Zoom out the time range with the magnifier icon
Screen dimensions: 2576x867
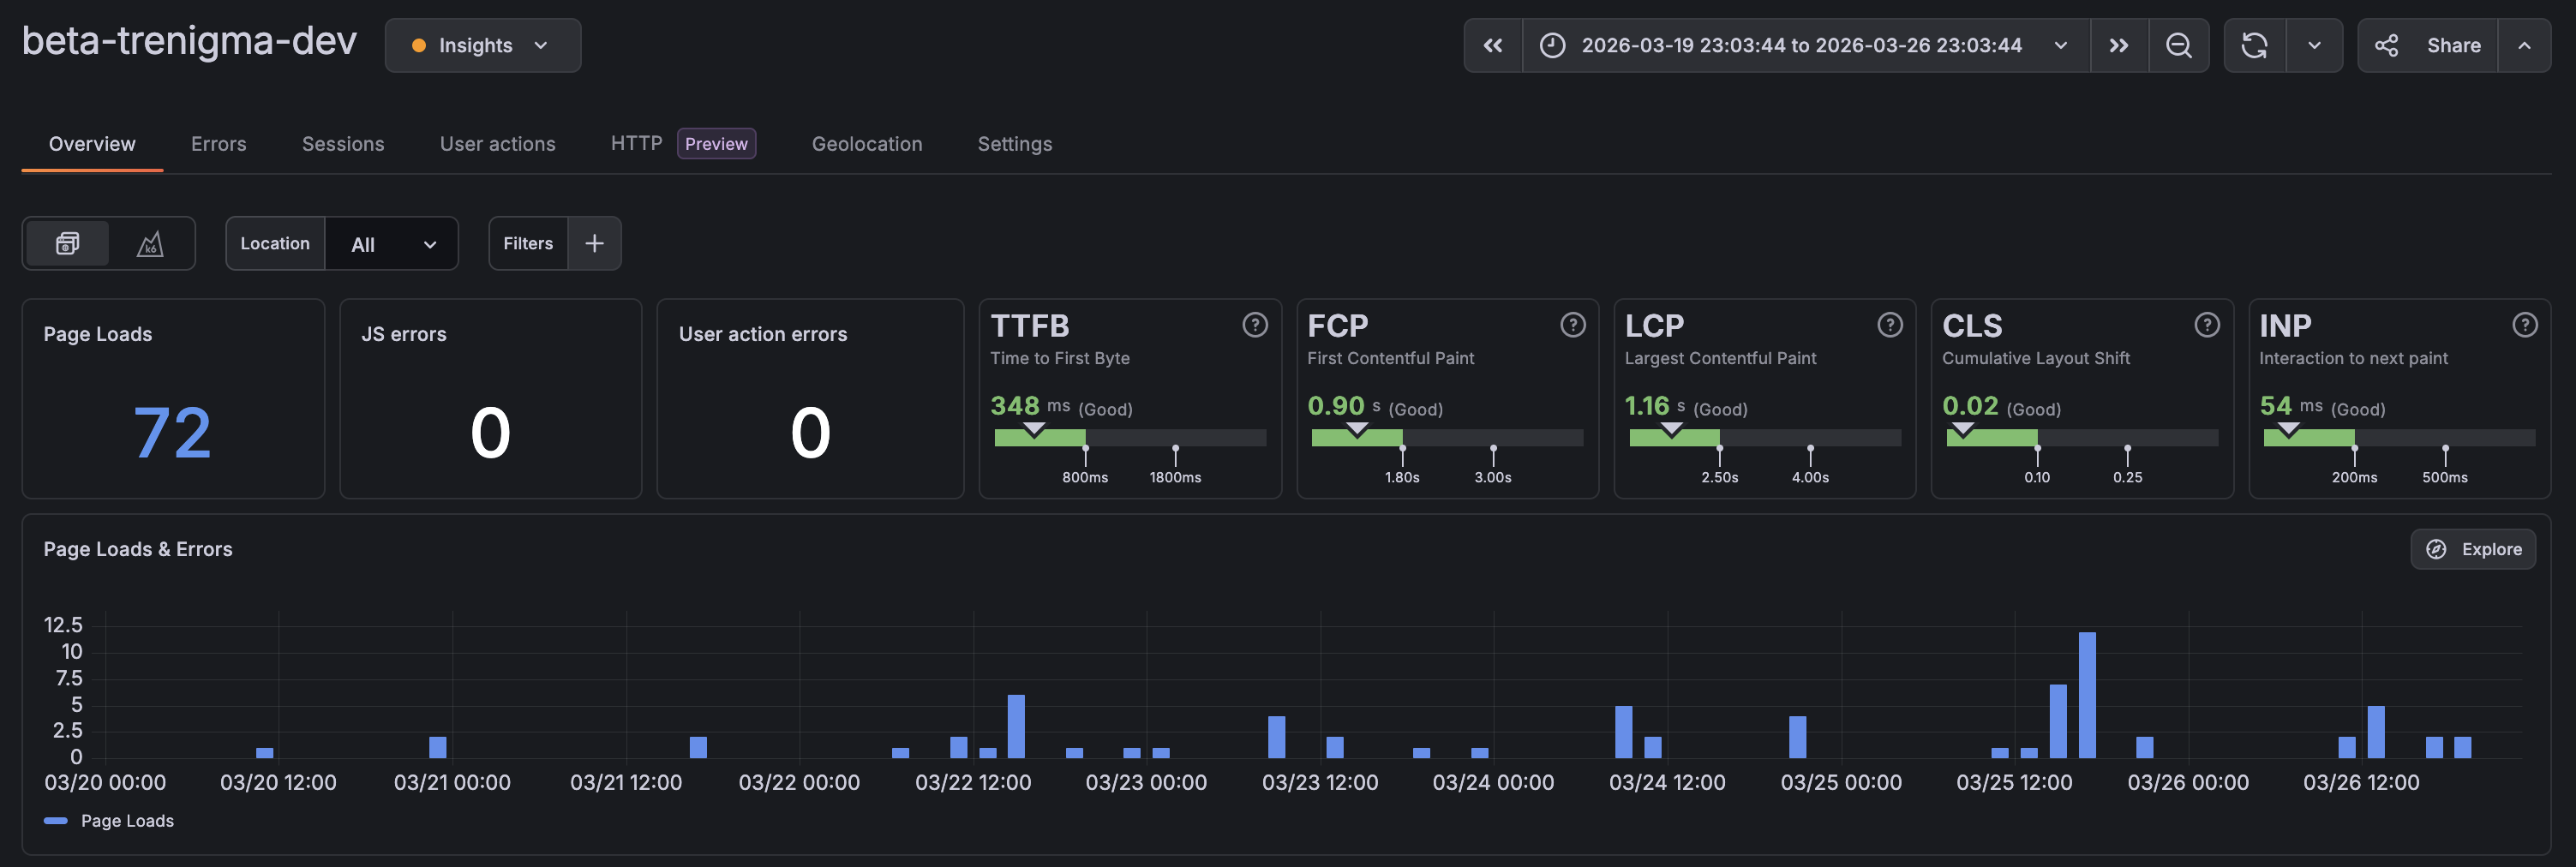point(2180,45)
